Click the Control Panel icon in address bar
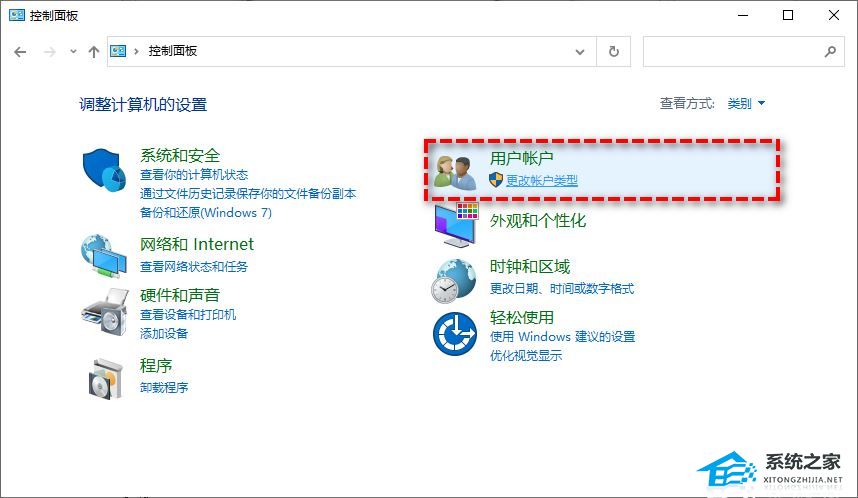Image resolution: width=858 pixels, height=498 pixels. pyautogui.click(x=118, y=51)
